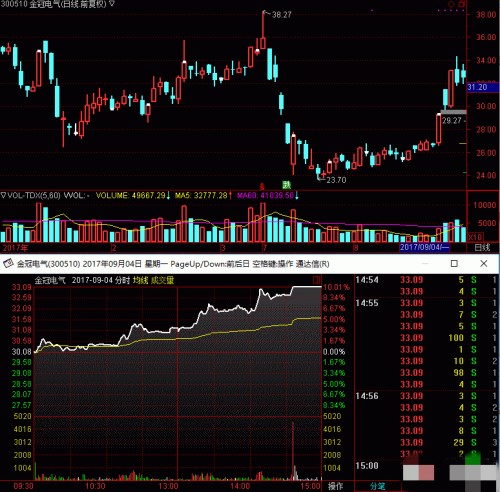Click the diamond icon atop the daily chart

pyautogui.click(x=451, y=4)
